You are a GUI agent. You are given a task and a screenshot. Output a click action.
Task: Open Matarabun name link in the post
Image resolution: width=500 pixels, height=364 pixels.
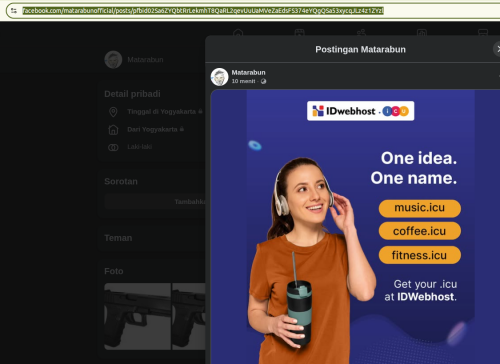click(x=248, y=72)
